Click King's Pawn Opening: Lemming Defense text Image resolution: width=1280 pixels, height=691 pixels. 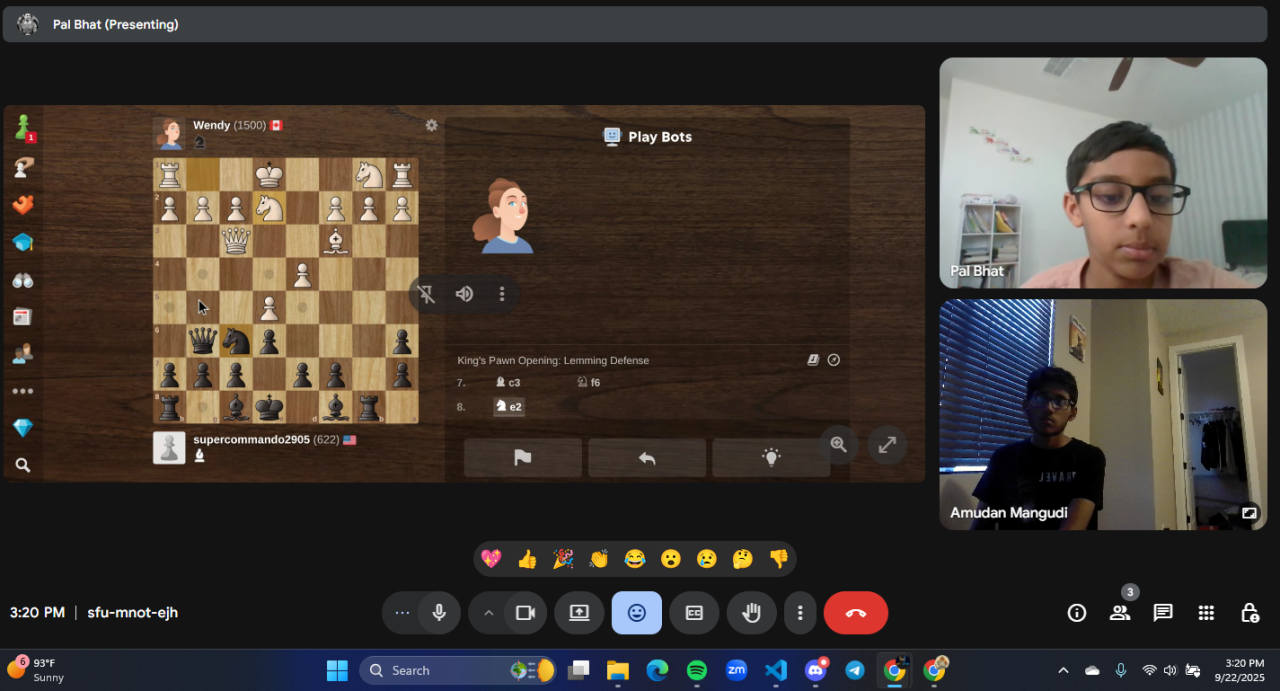pos(553,360)
